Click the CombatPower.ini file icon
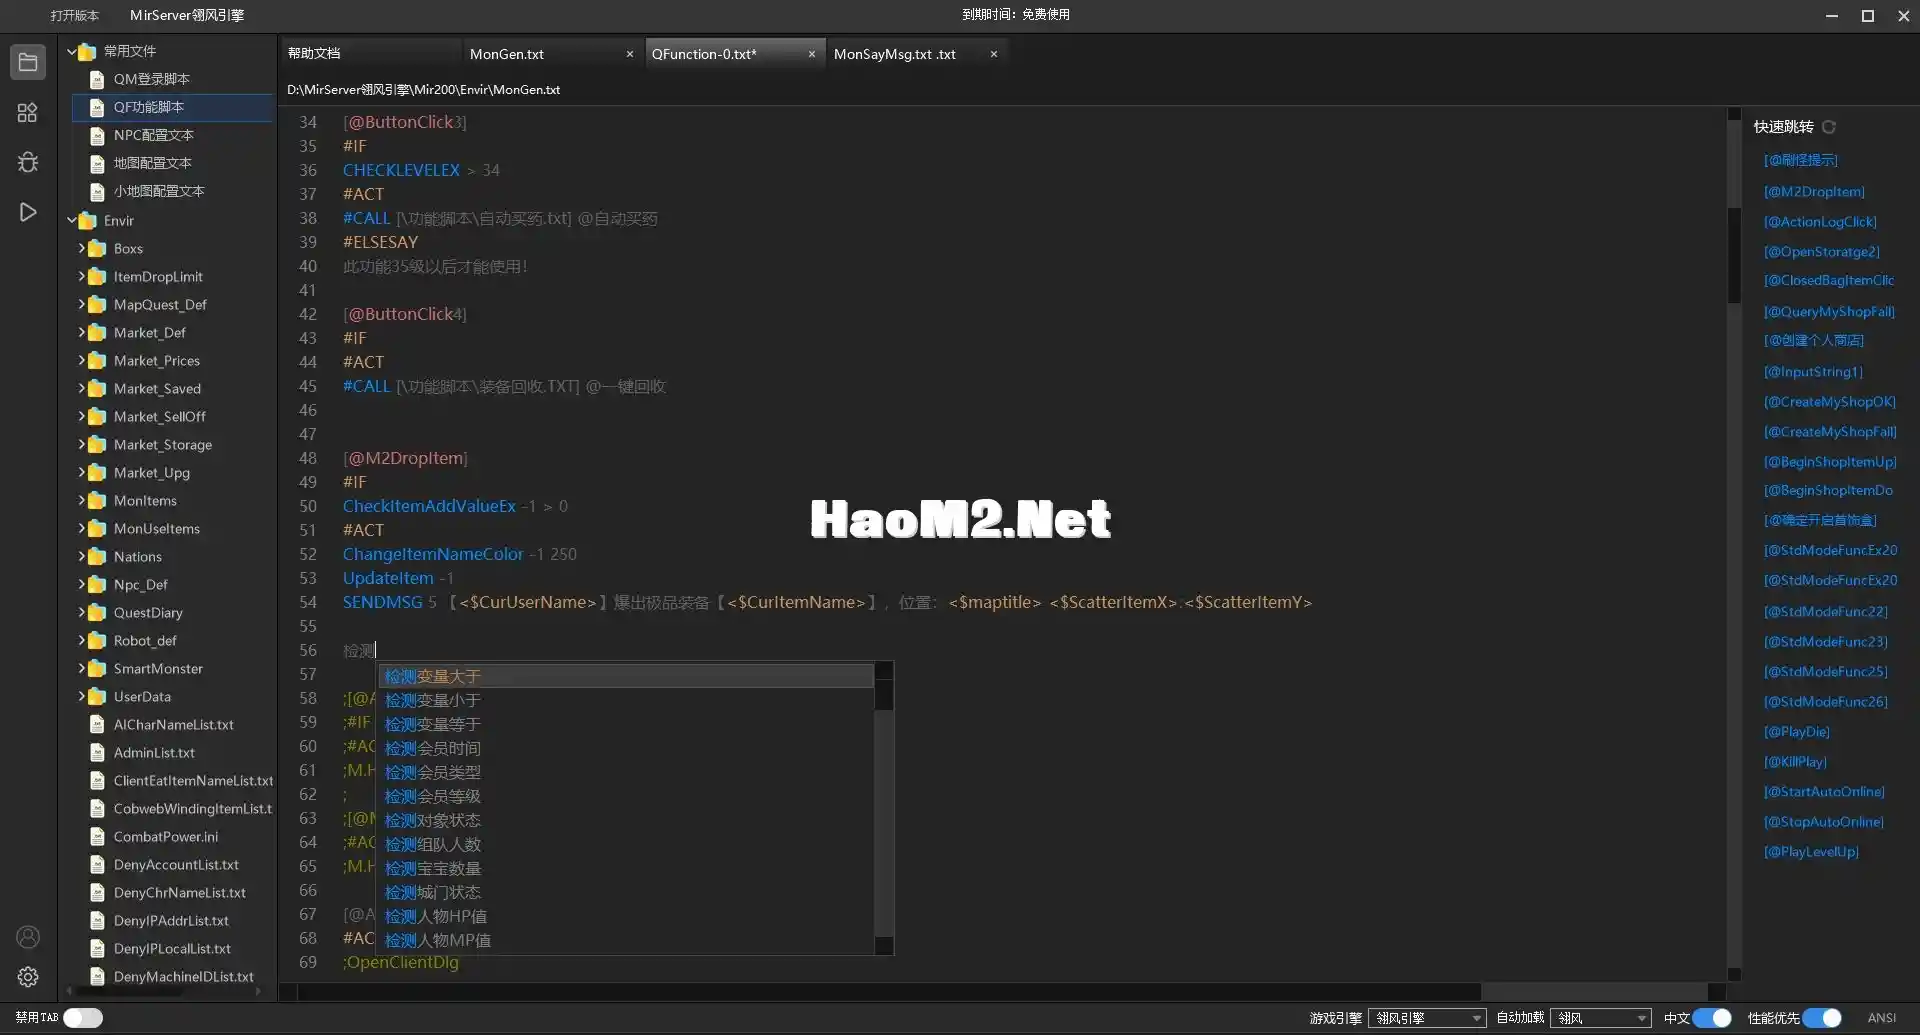The image size is (1920, 1035). (x=97, y=836)
